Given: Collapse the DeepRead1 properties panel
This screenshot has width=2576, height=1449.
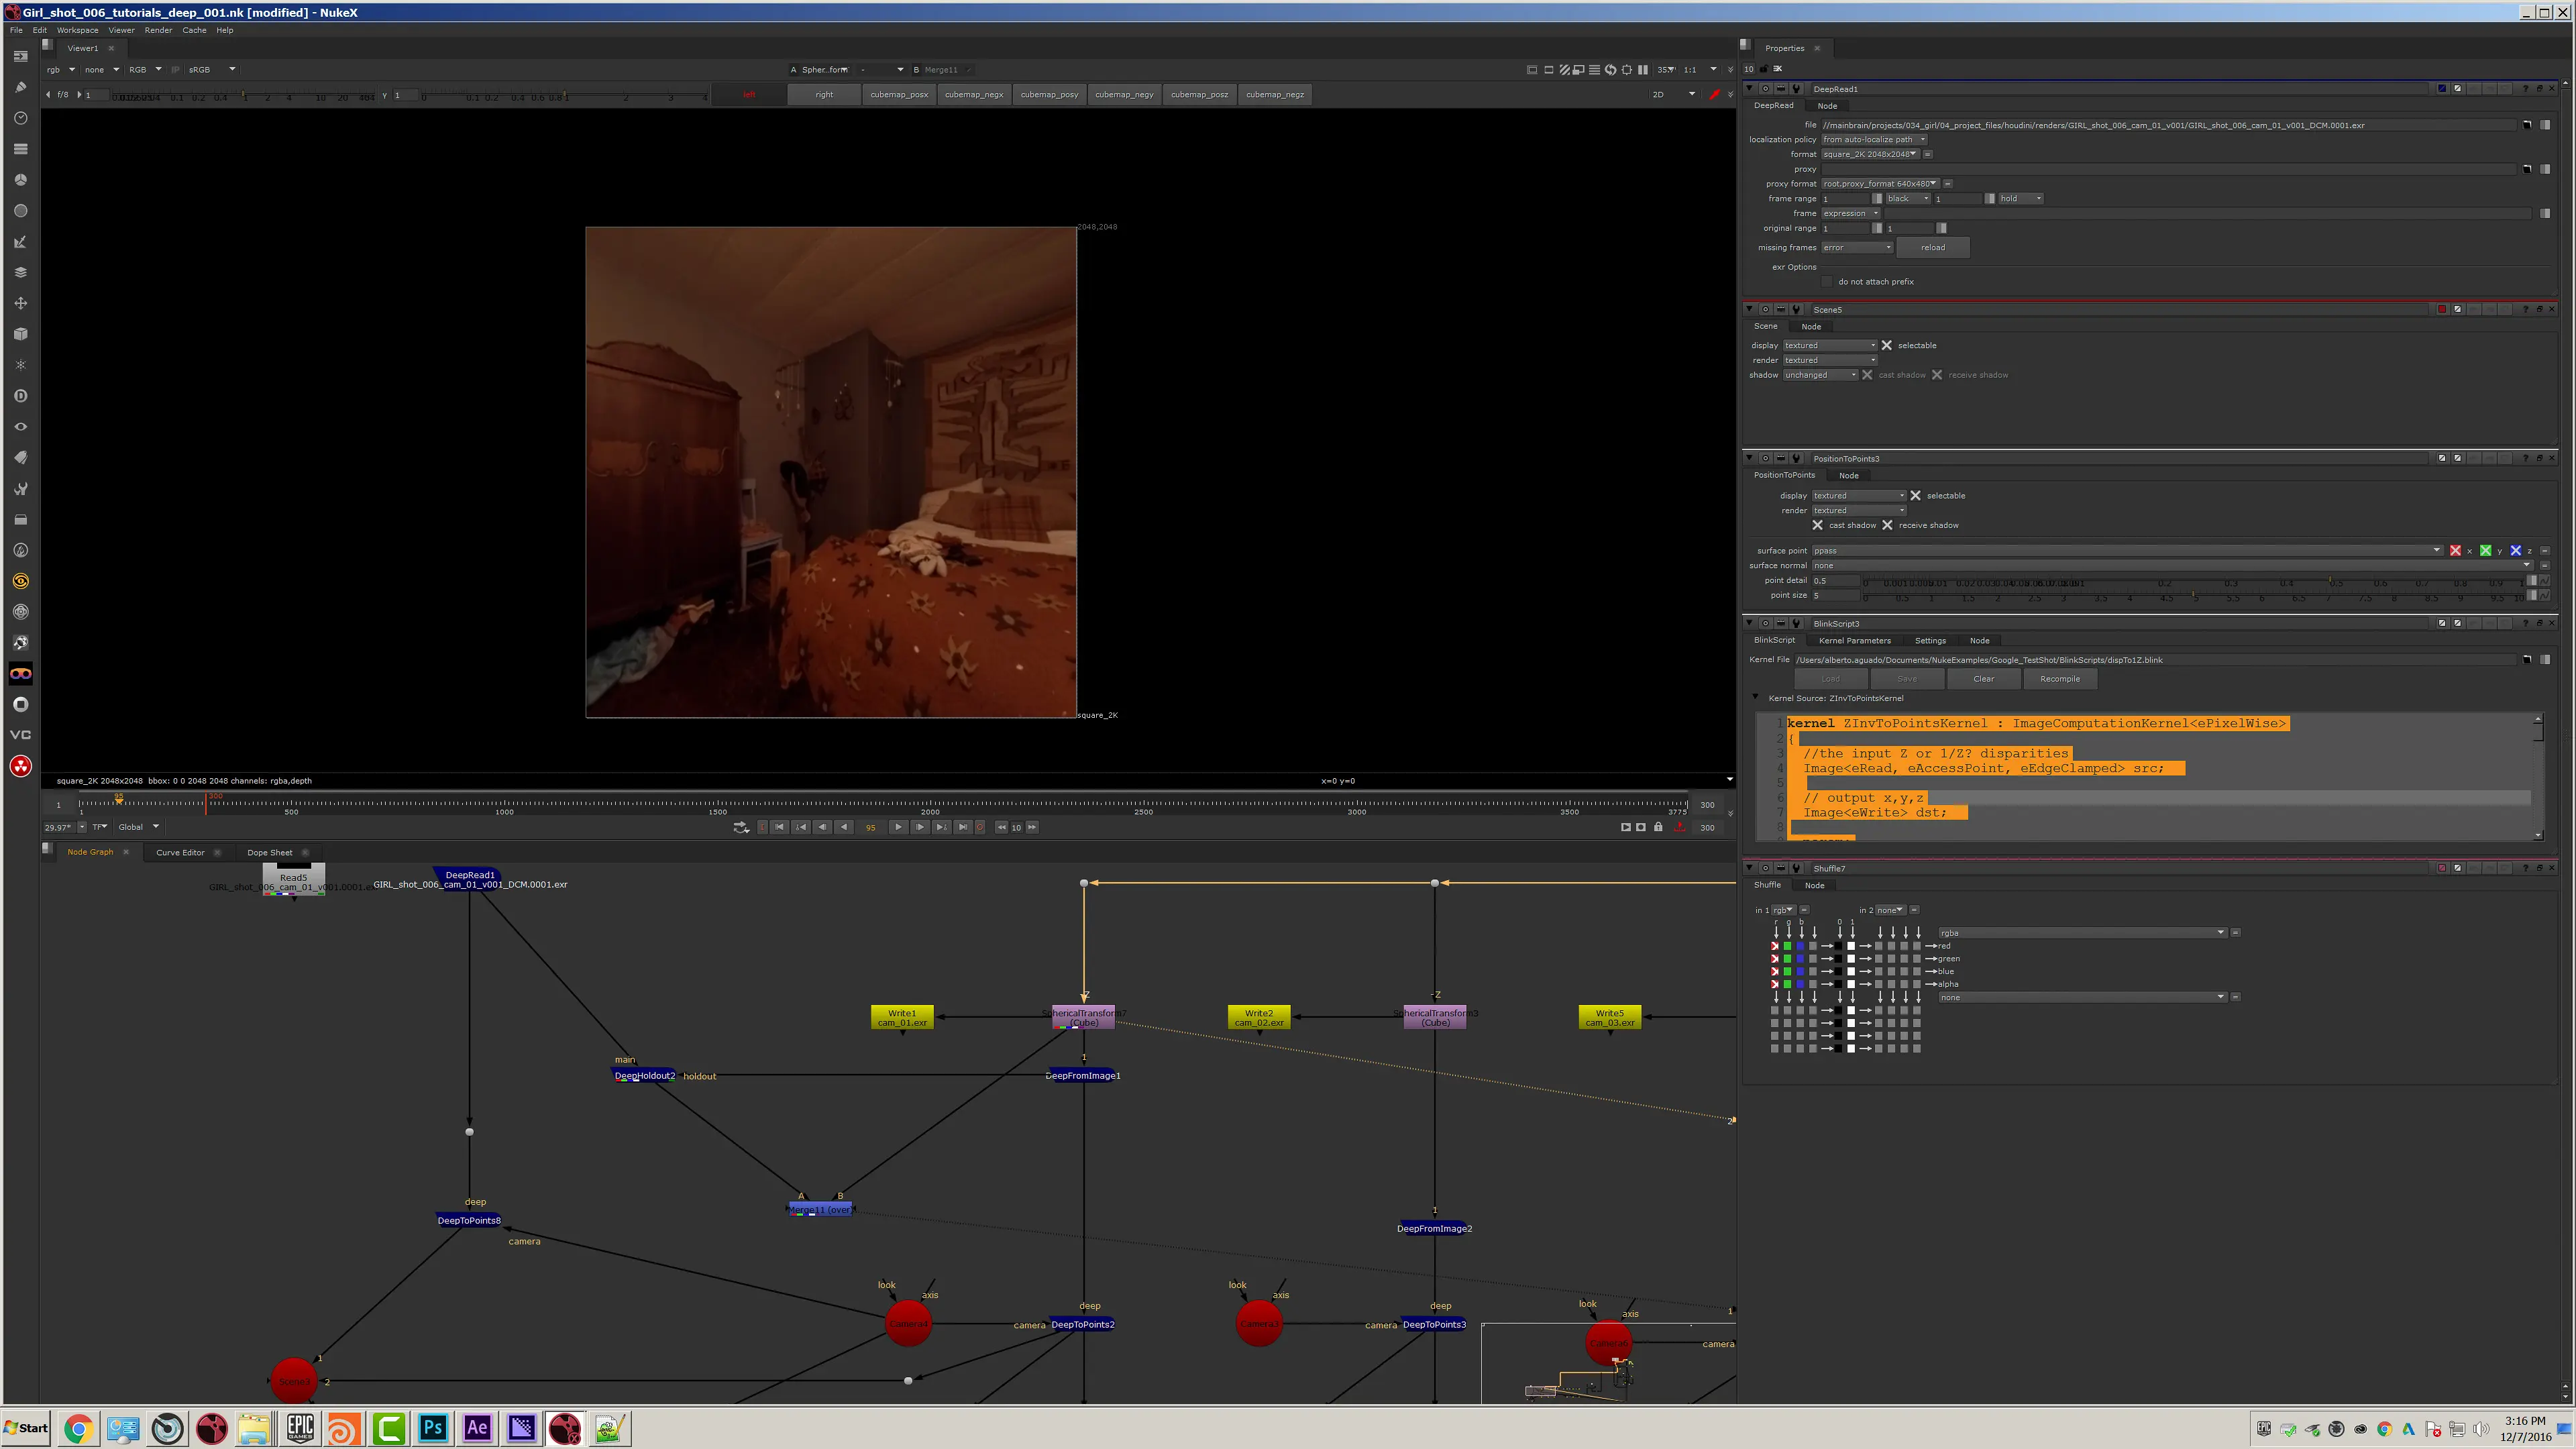Looking at the screenshot, I should pyautogui.click(x=1749, y=89).
